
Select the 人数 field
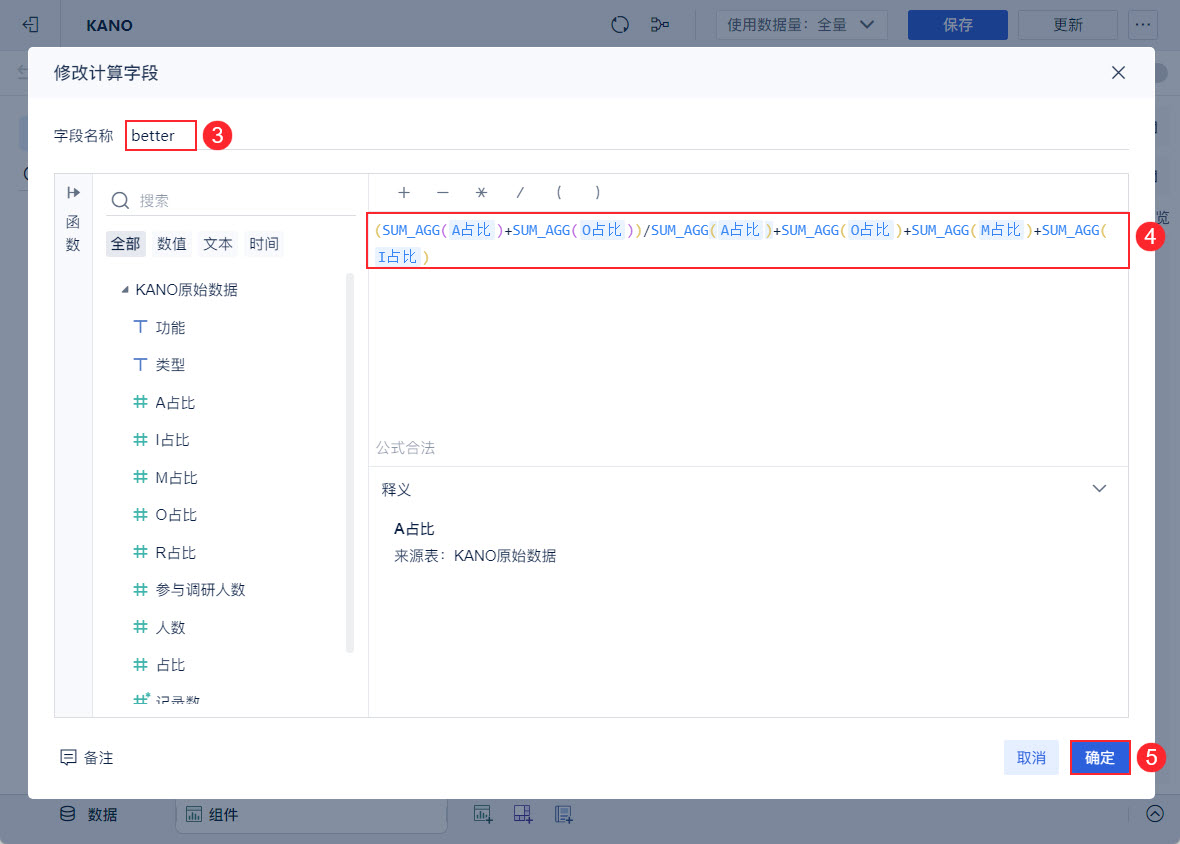pyautogui.click(x=170, y=627)
